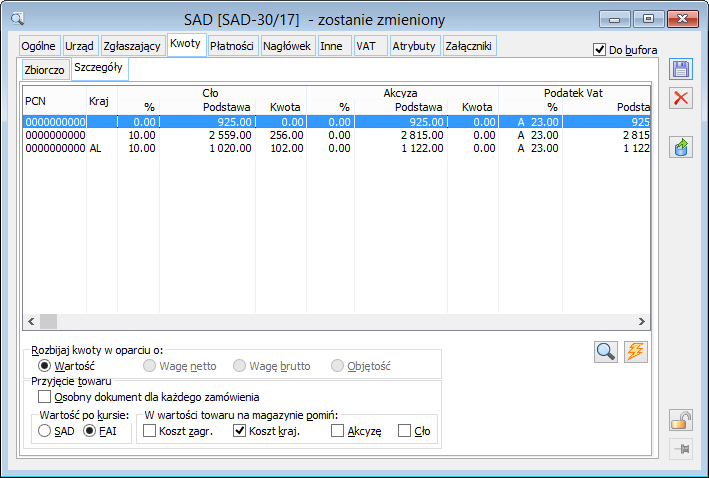Select the Wagę brutto radio option
The height and width of the screenshot is (478, 709).
pyautogui.click(x=239, y=365)
